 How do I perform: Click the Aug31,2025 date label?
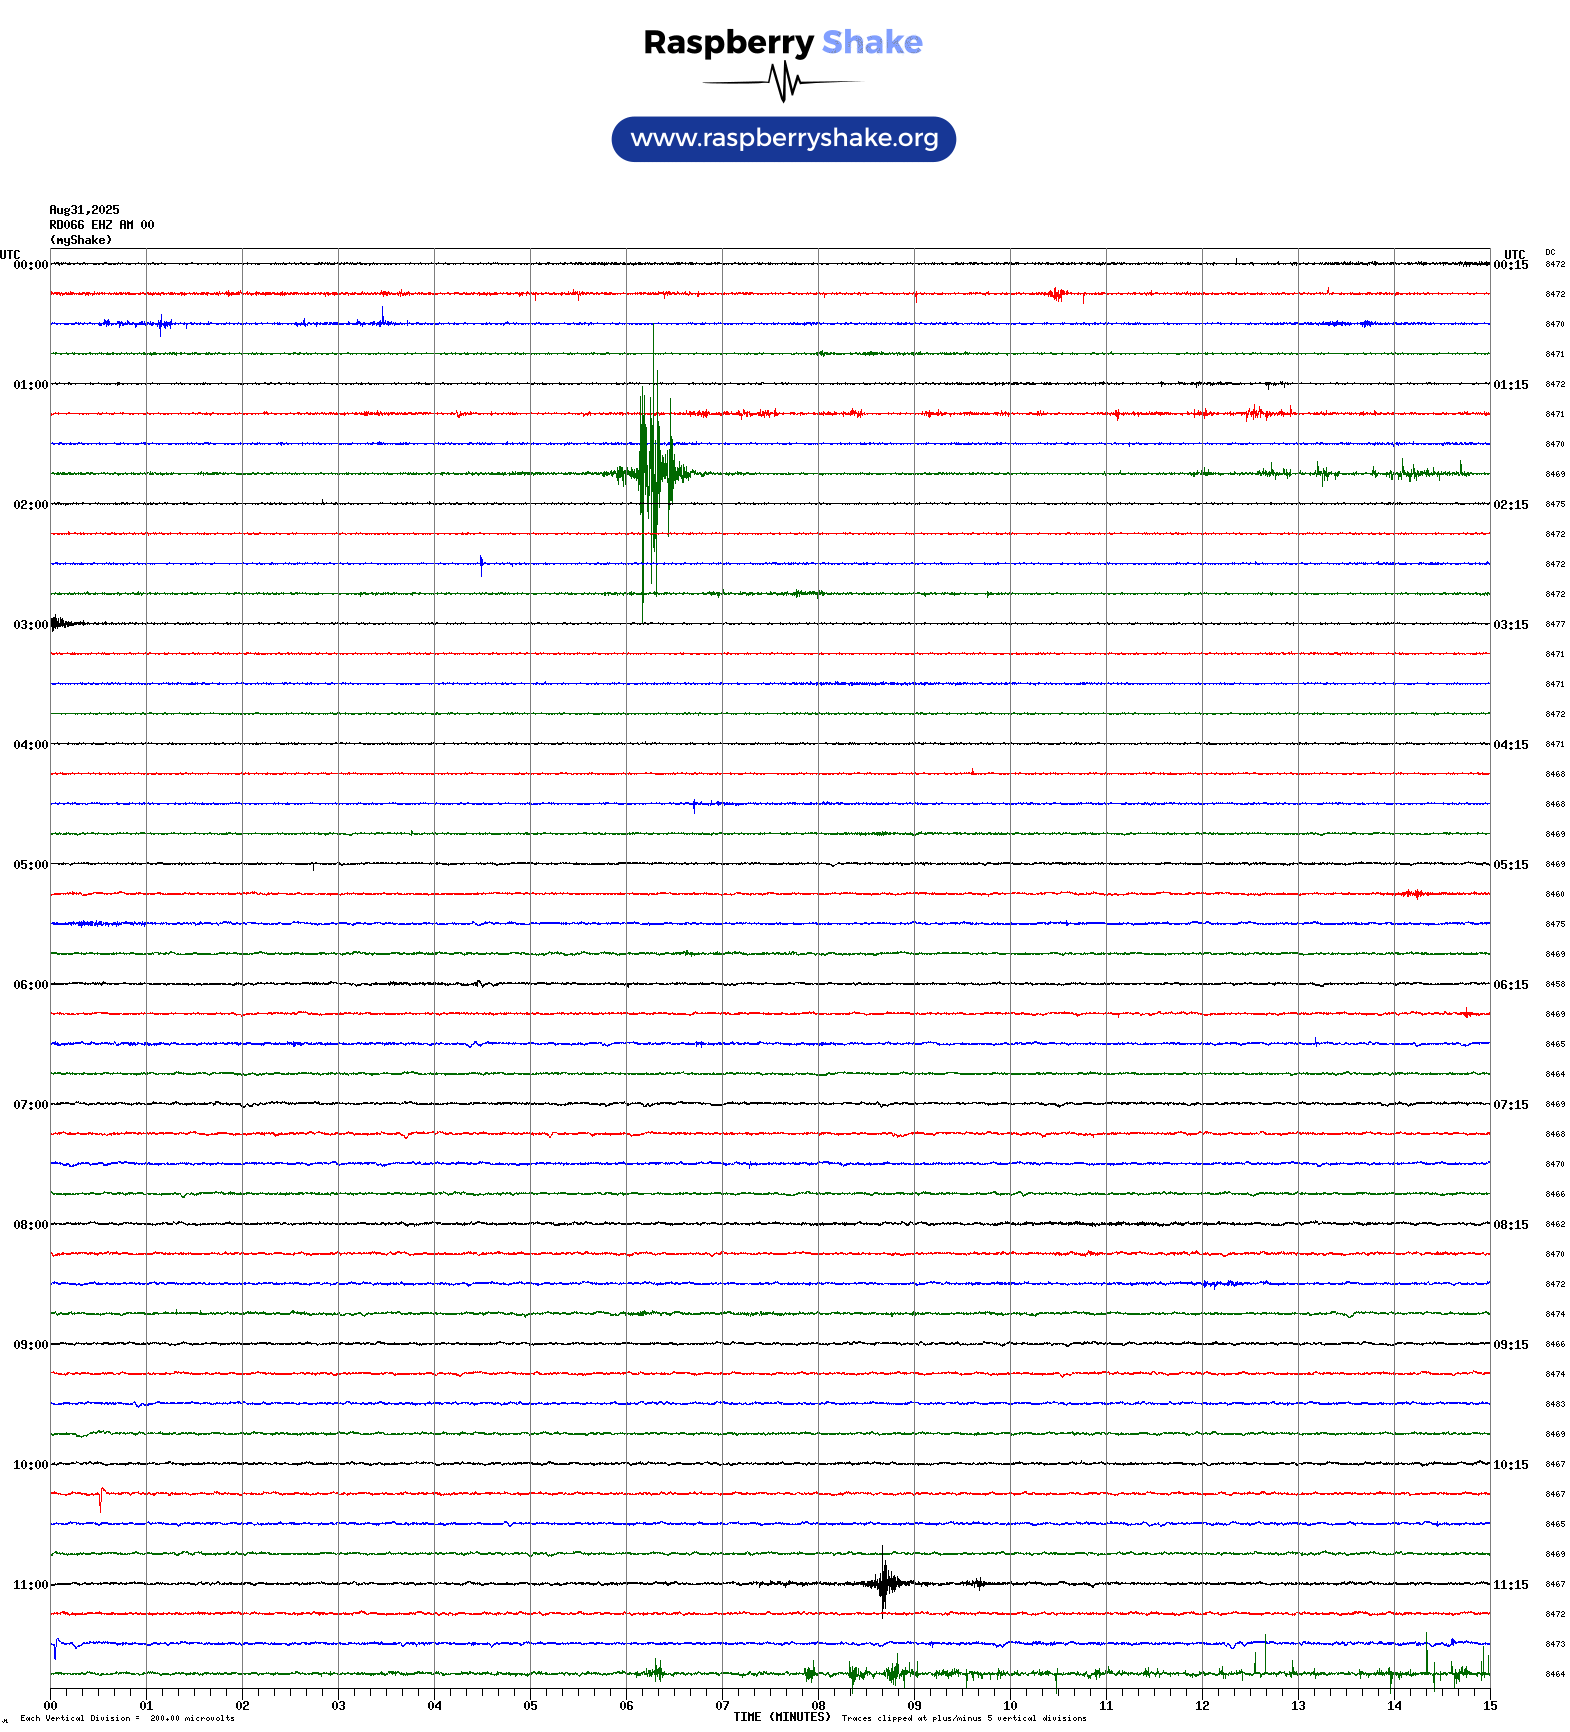click(84, 210)
